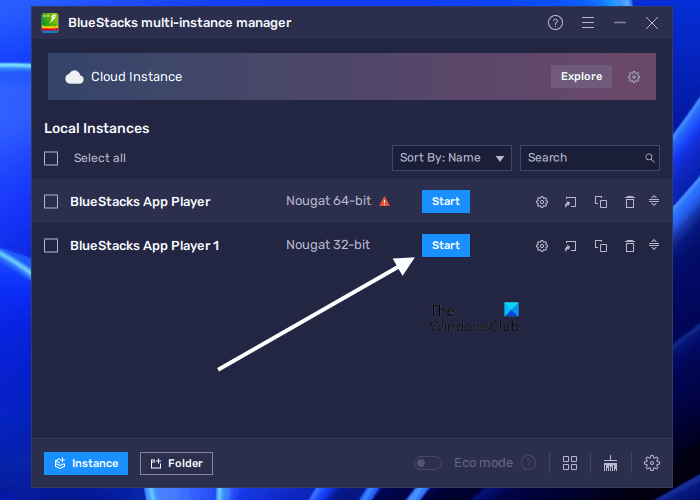The width and height of the screenshot is (700, 500).
Task: Check the BlueStacks App Player row checkbox
Action: tap(51, 202)
